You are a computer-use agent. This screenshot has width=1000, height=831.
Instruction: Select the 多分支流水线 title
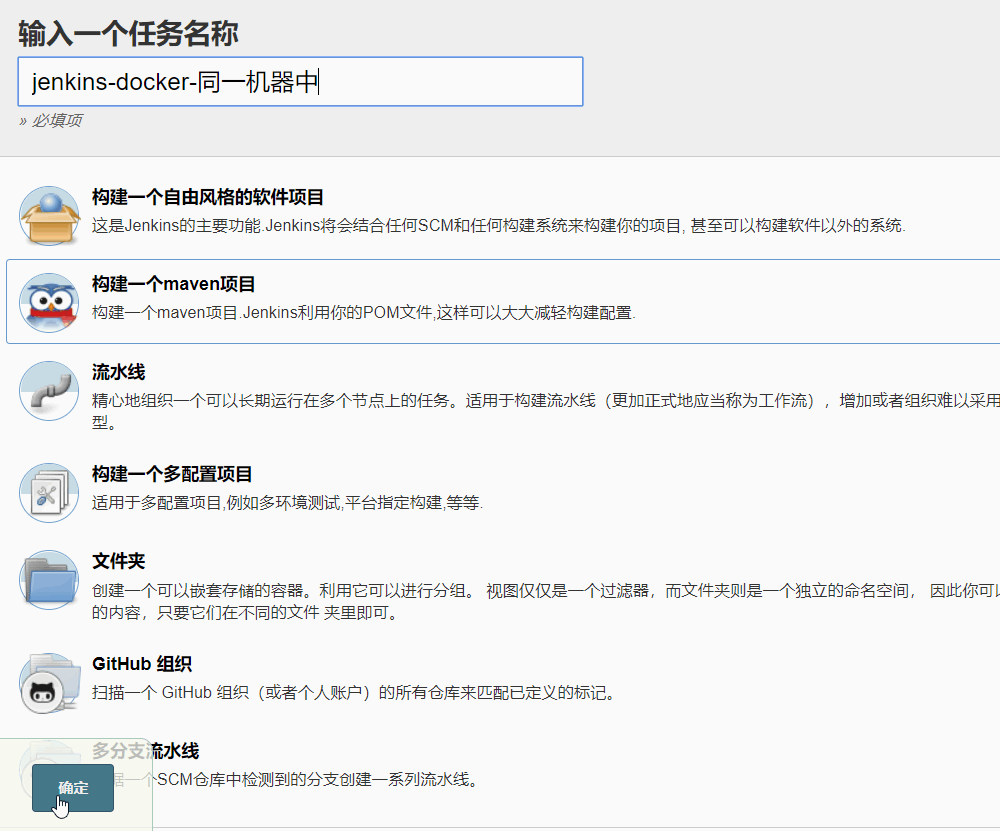click(x=145, y=751)
